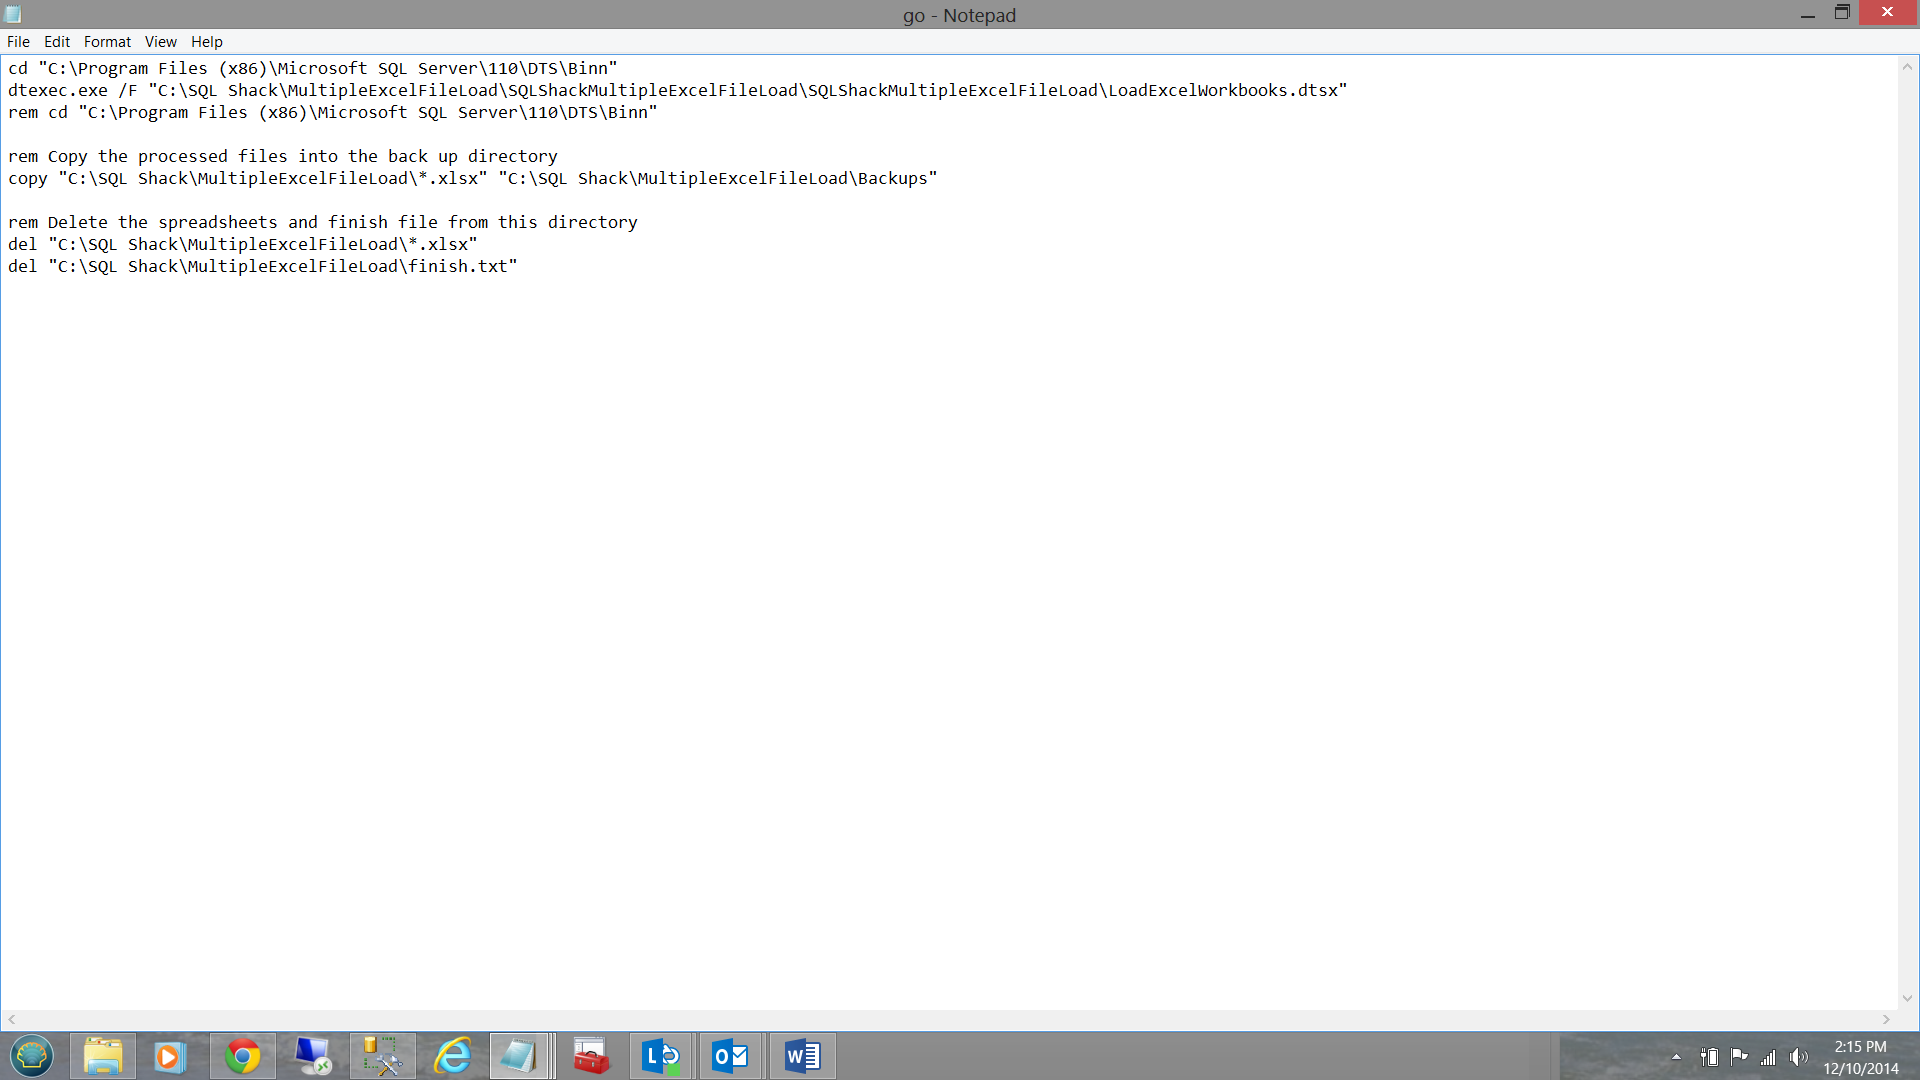
Task: Show hidden system tray icons
Action: click(1676, 1057)
